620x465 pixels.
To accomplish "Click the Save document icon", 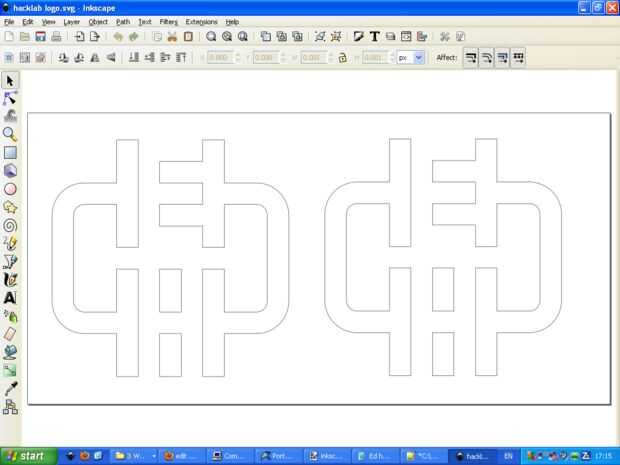I will pyautogui.click(x=40, y=37).
